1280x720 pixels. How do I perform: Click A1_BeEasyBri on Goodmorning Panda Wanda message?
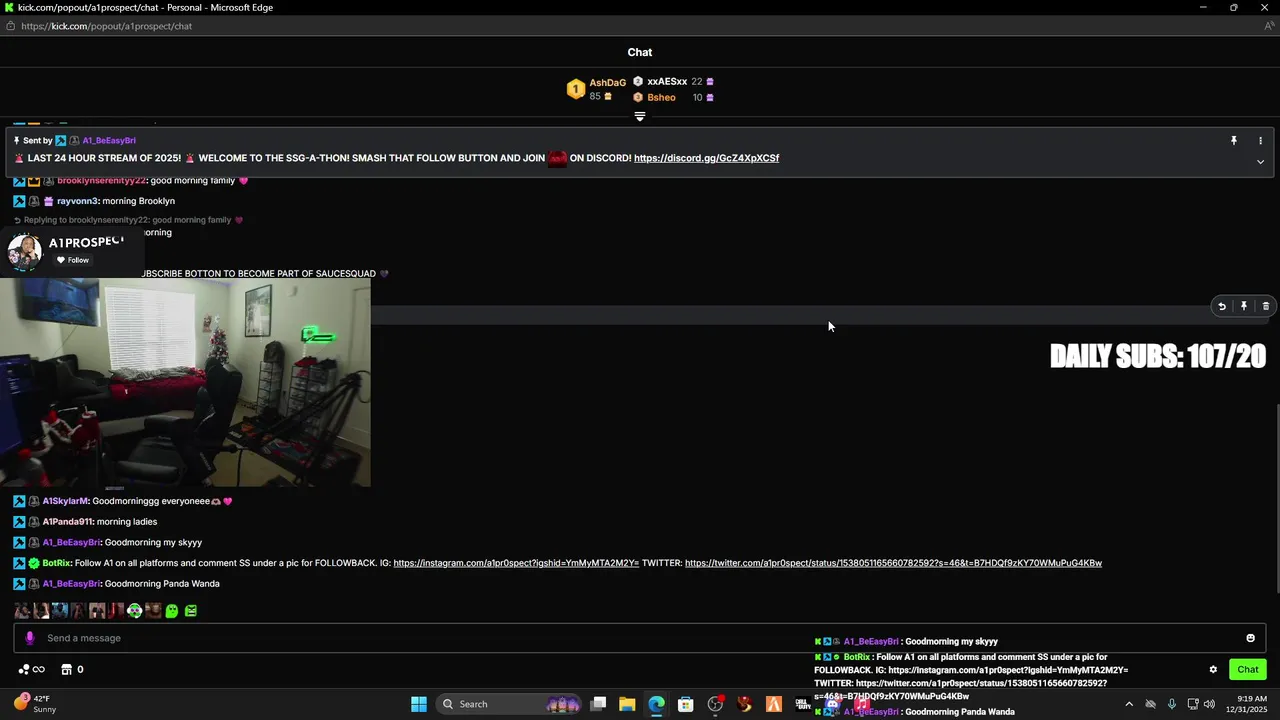coord(71,584)
